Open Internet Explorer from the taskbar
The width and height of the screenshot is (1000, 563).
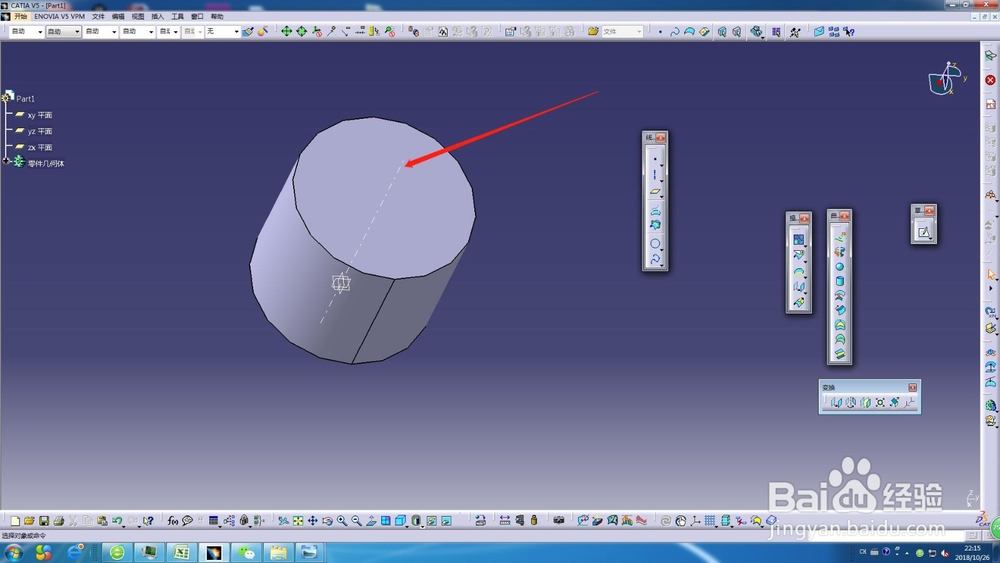(75, 552)
